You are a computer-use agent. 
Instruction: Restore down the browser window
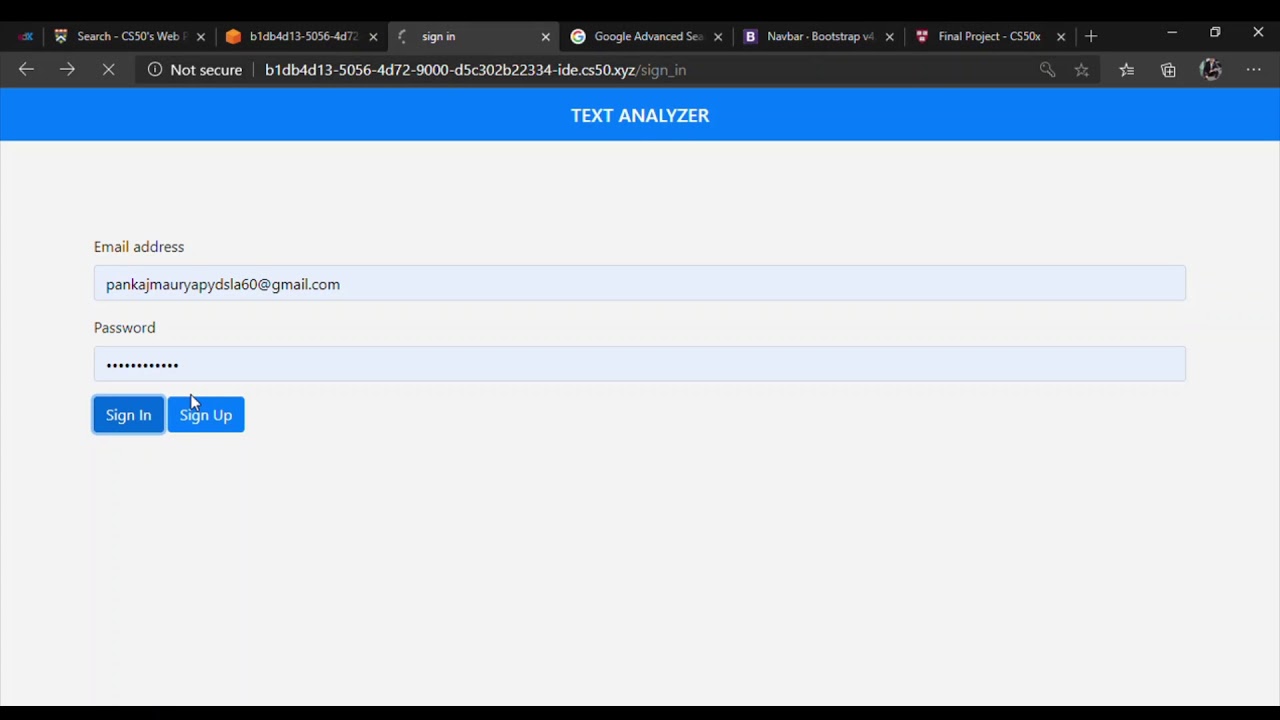click(x=1215, y=33)
